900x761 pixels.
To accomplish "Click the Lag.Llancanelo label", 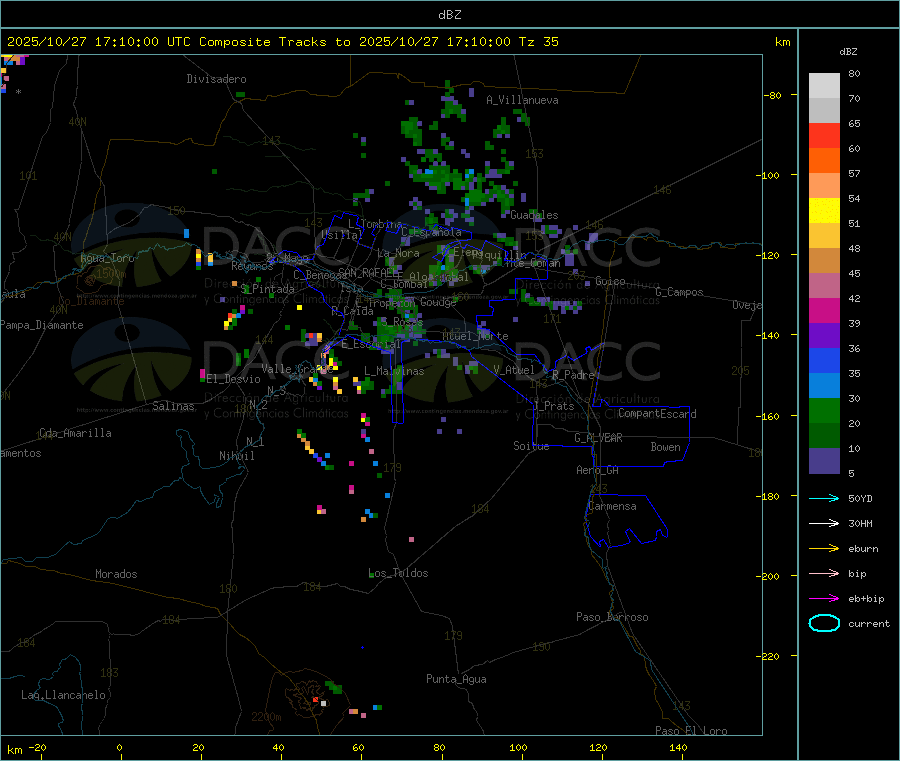I will [x=64, y=695].
